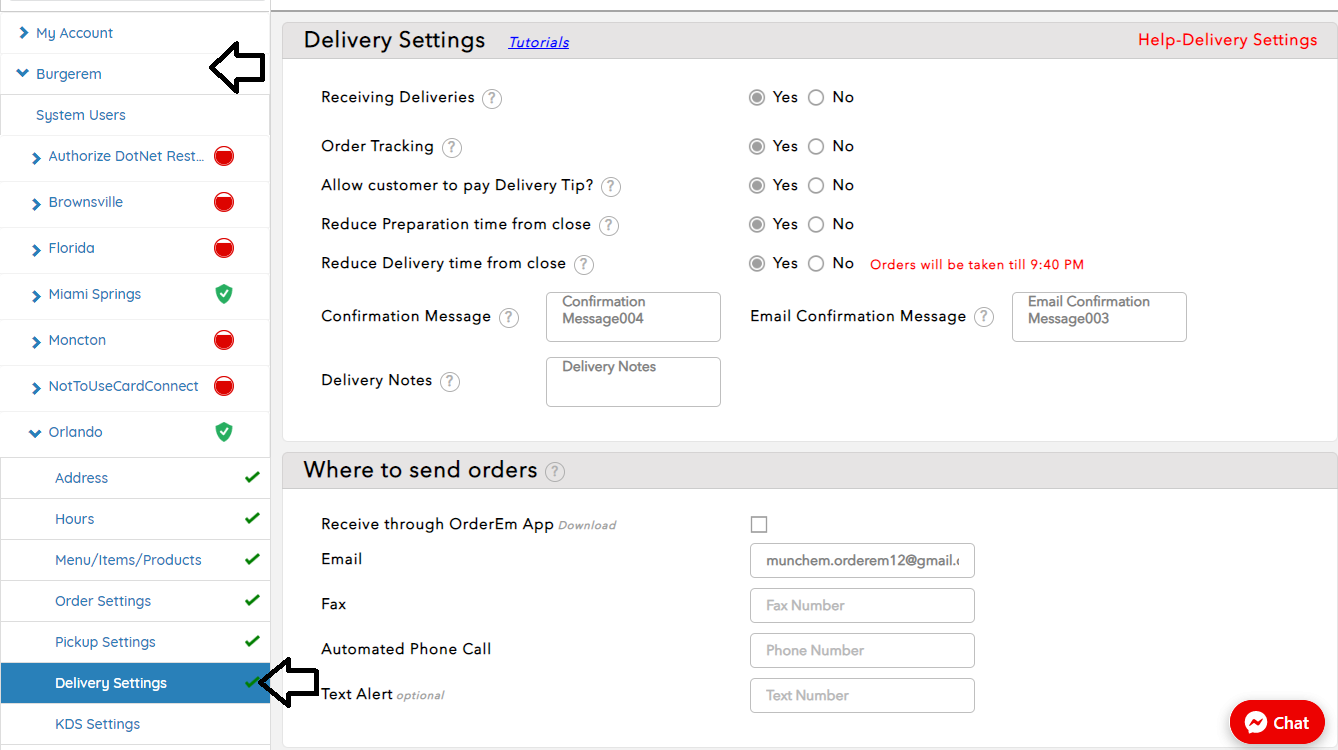Click Help-Delivery Settings link
The width and height of the screenshot is (1338, 750).
[1227, 40]
